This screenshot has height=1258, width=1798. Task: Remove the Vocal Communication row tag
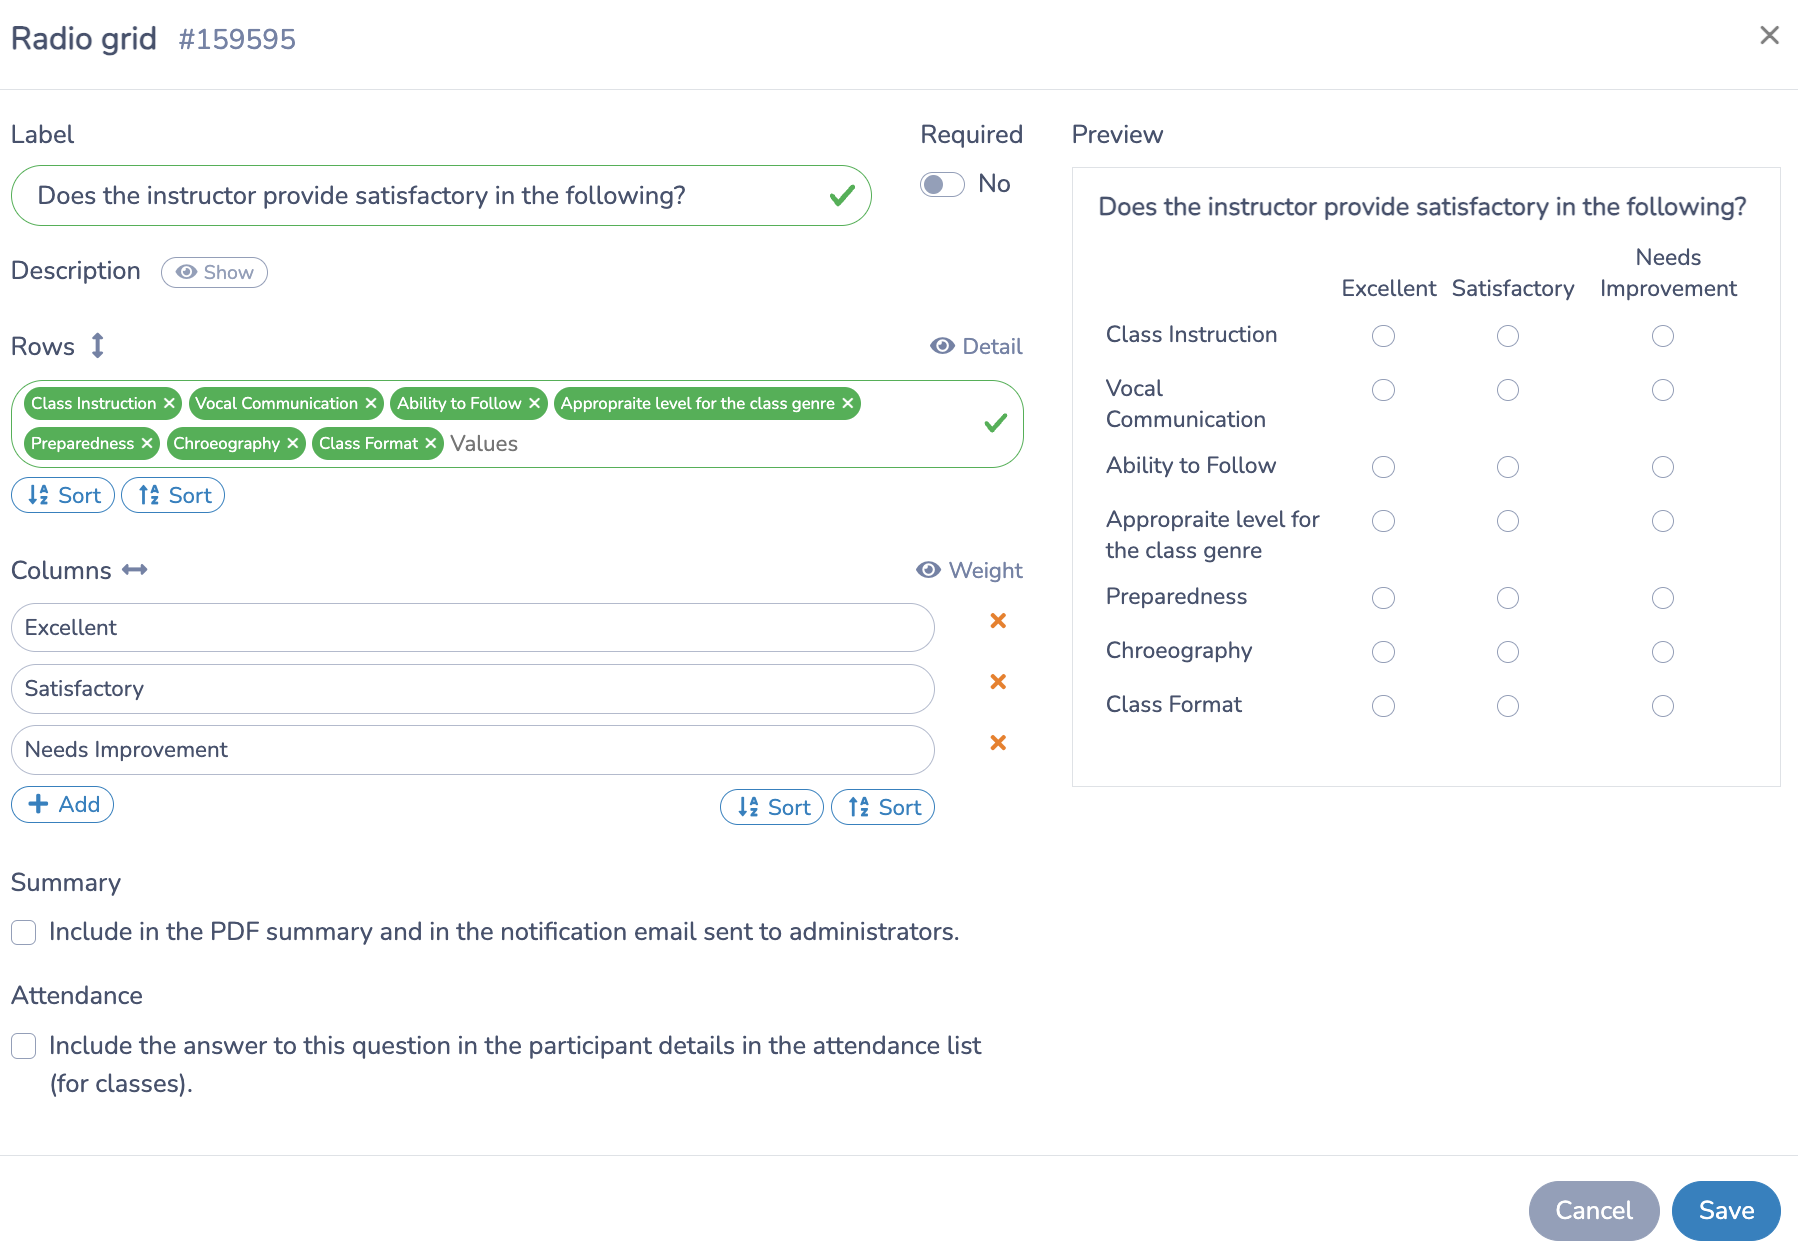[x=371, y=403]
